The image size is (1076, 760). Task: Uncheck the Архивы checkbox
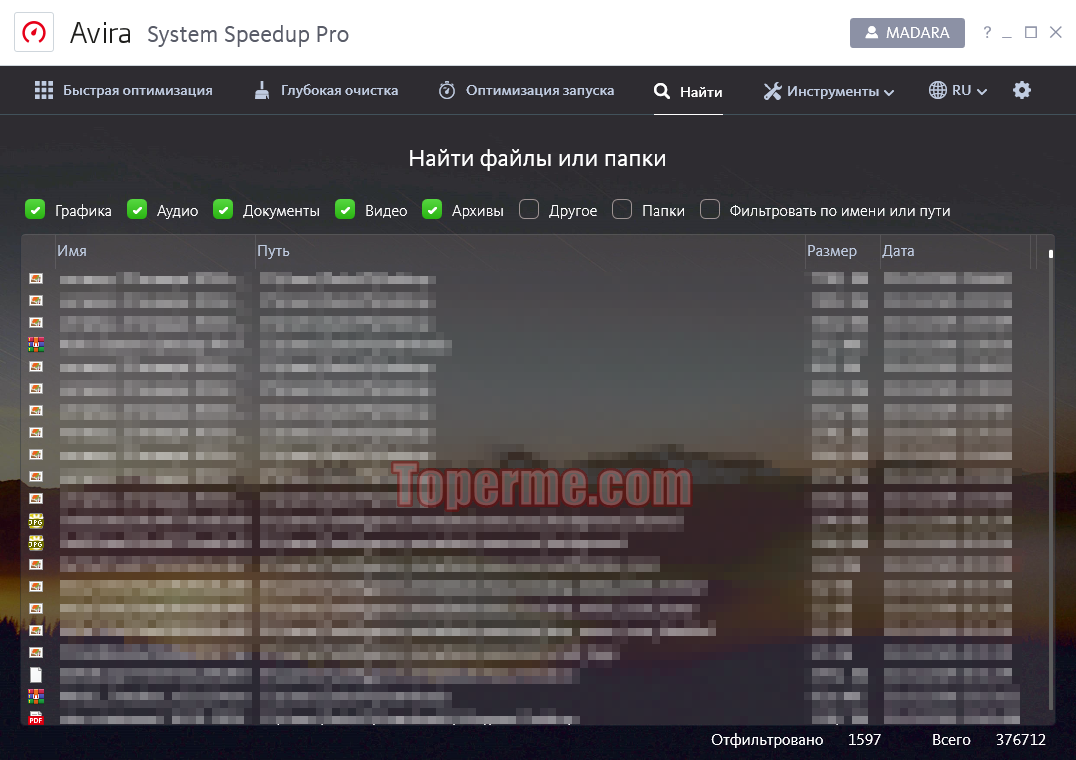432,209
